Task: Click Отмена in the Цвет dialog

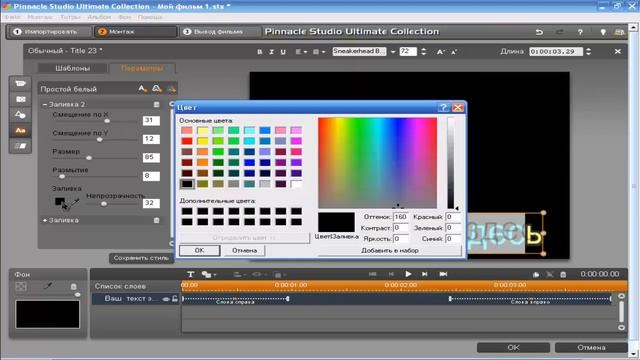Action: pyautogui.click(x=244, y=250)
